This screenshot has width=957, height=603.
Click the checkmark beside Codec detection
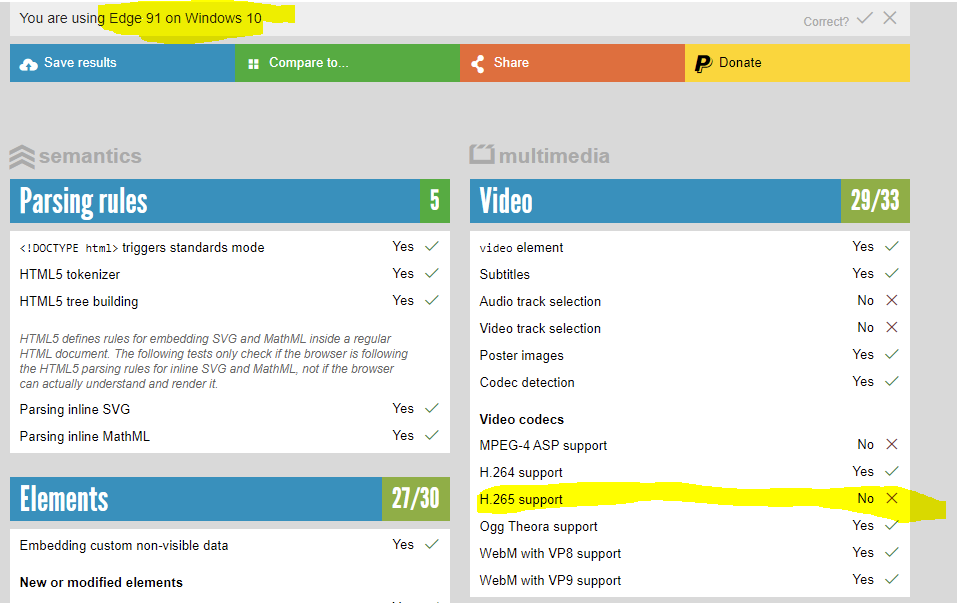pyautogui.click(x=892, y=381)
